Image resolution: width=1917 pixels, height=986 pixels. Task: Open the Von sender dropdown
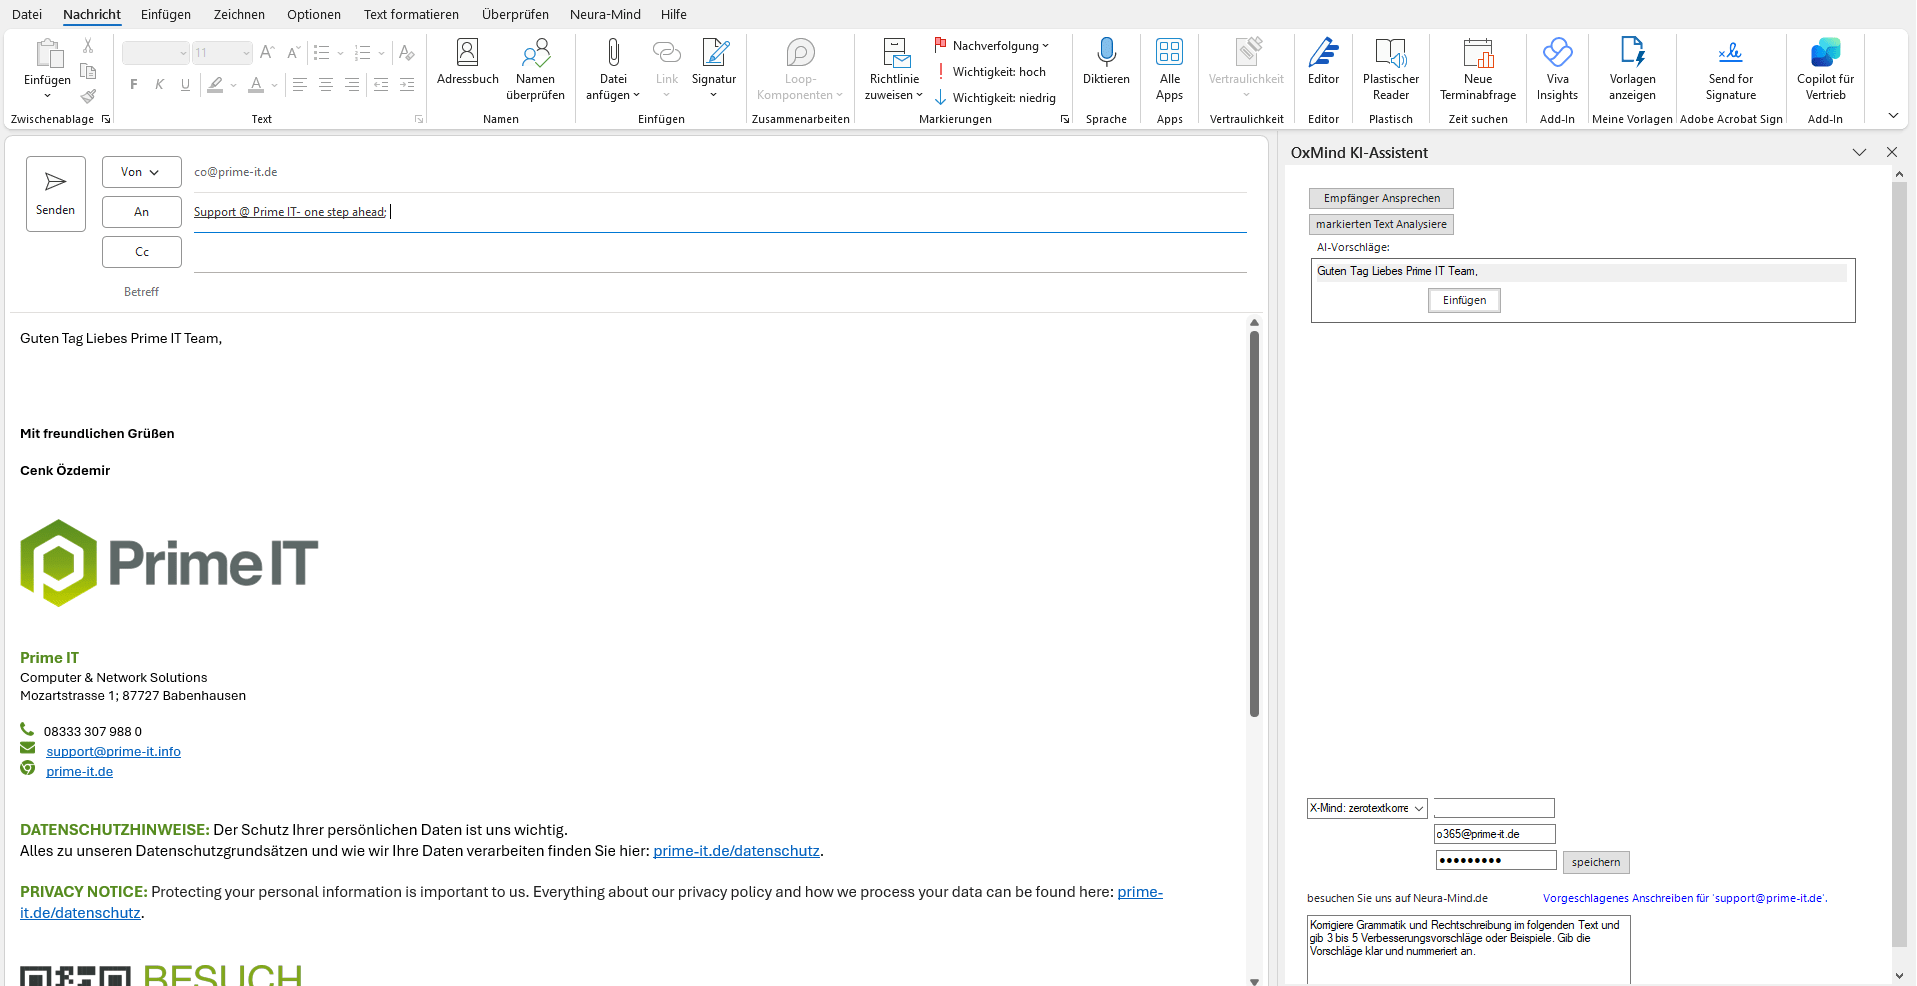tap(141, 172)
